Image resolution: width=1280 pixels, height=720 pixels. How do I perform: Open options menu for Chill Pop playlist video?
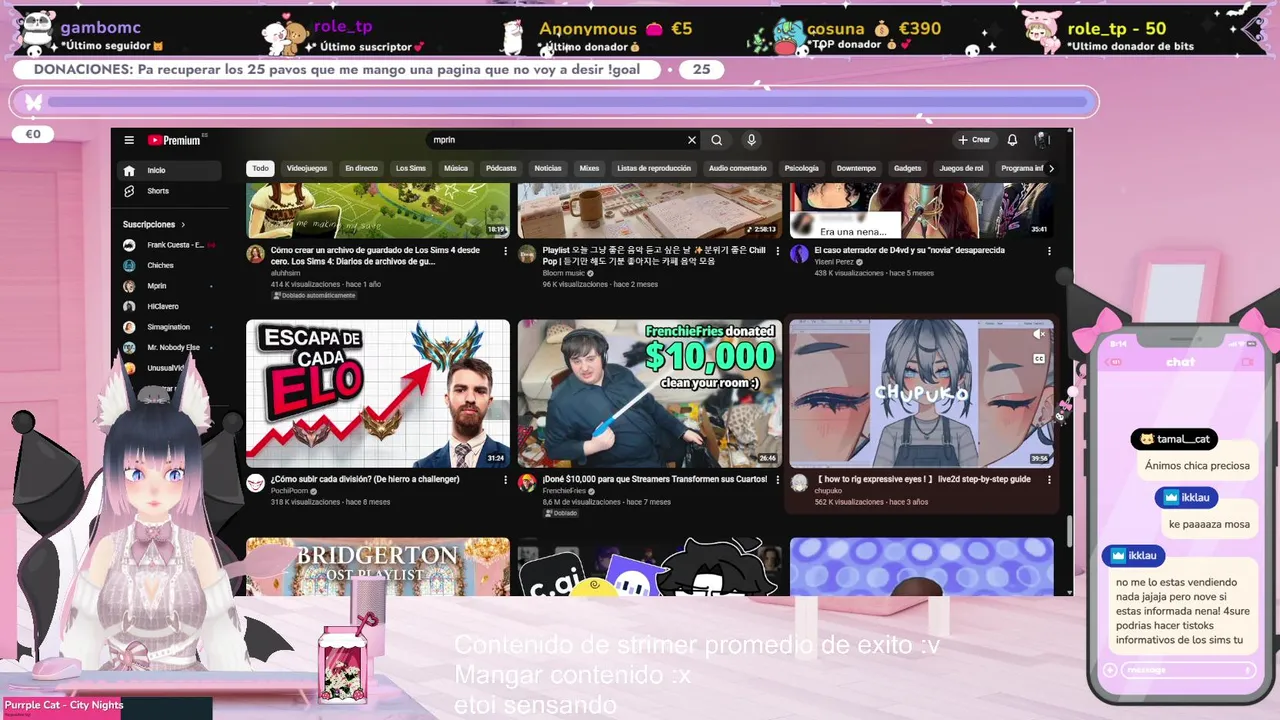point(777,251)
